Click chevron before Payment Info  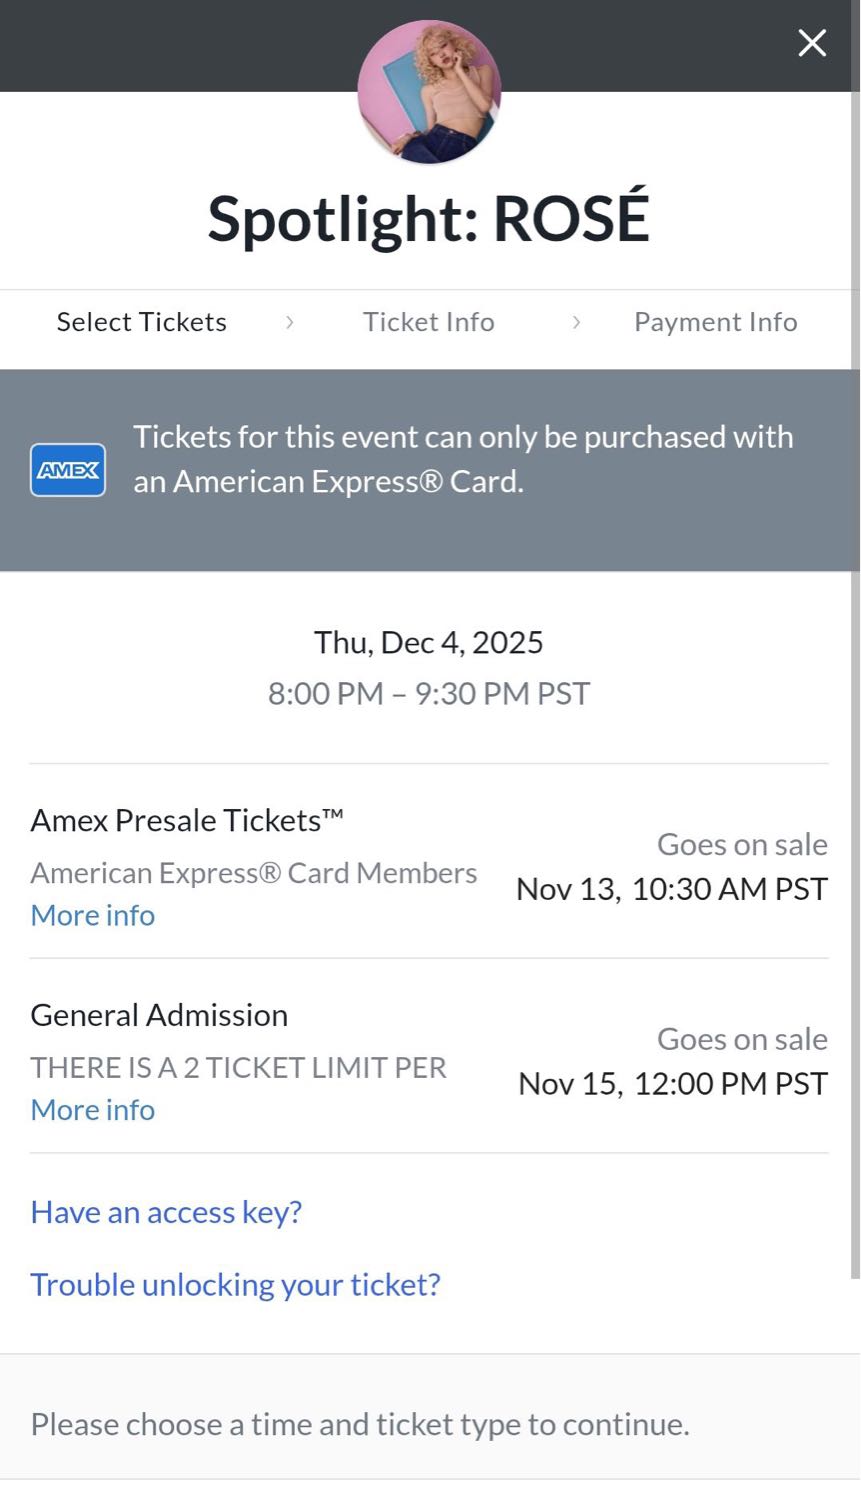(576, 322)
